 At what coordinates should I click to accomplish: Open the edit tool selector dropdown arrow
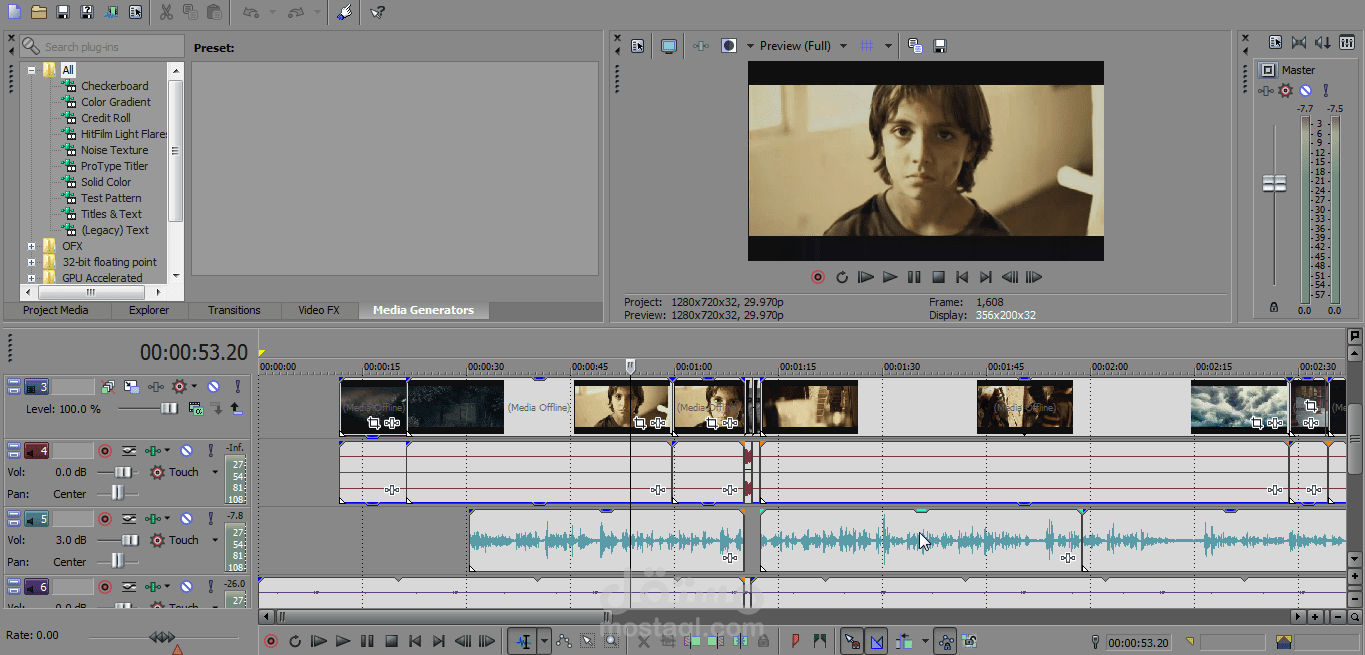point(544,641)
